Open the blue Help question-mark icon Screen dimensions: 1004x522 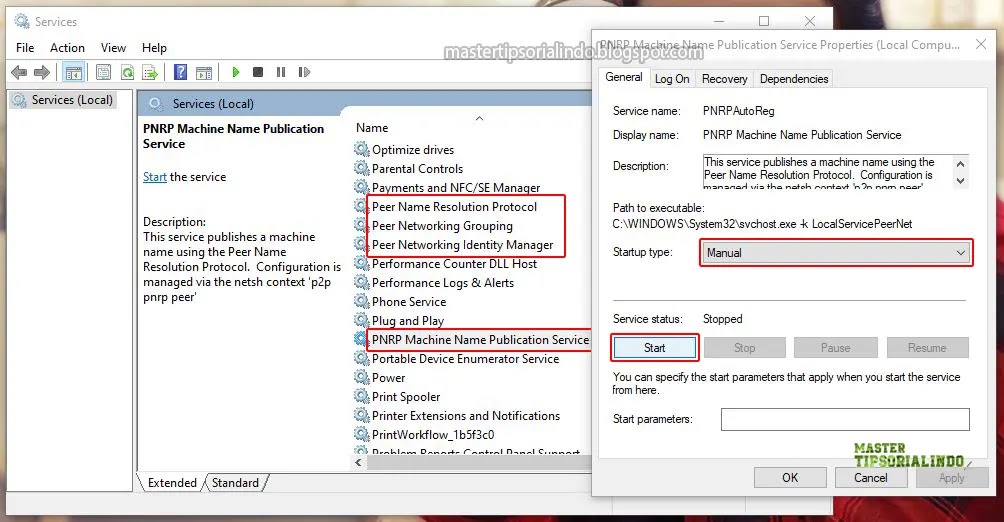point(181,72)
